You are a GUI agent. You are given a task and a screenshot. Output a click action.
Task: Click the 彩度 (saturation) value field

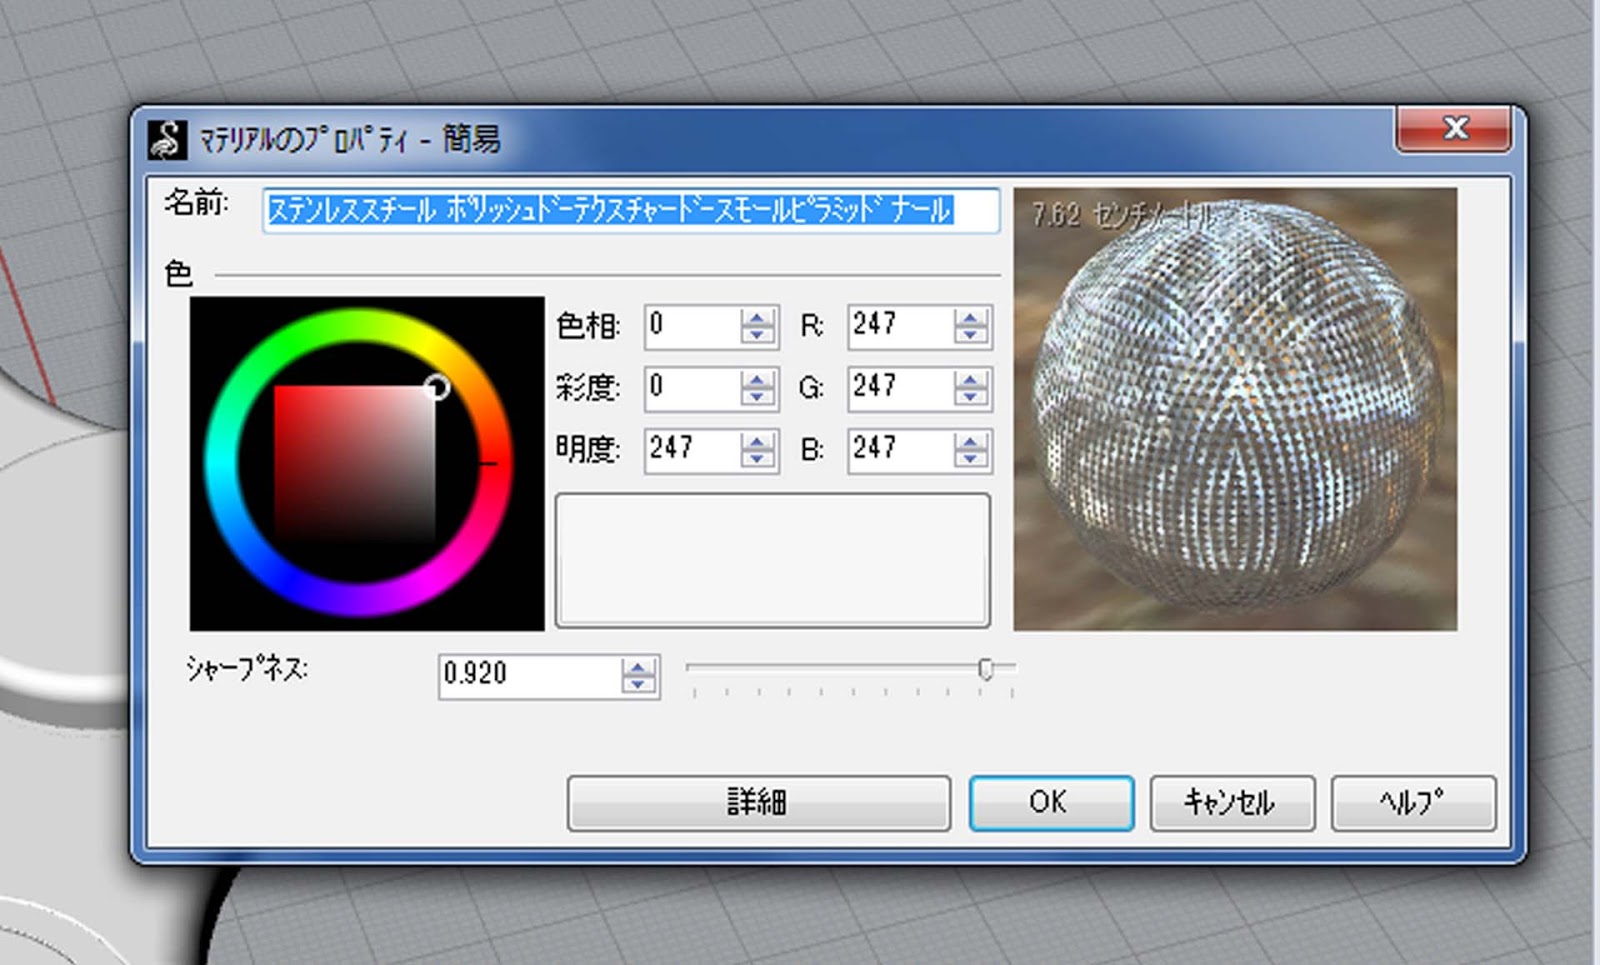(x=694, y=388)
